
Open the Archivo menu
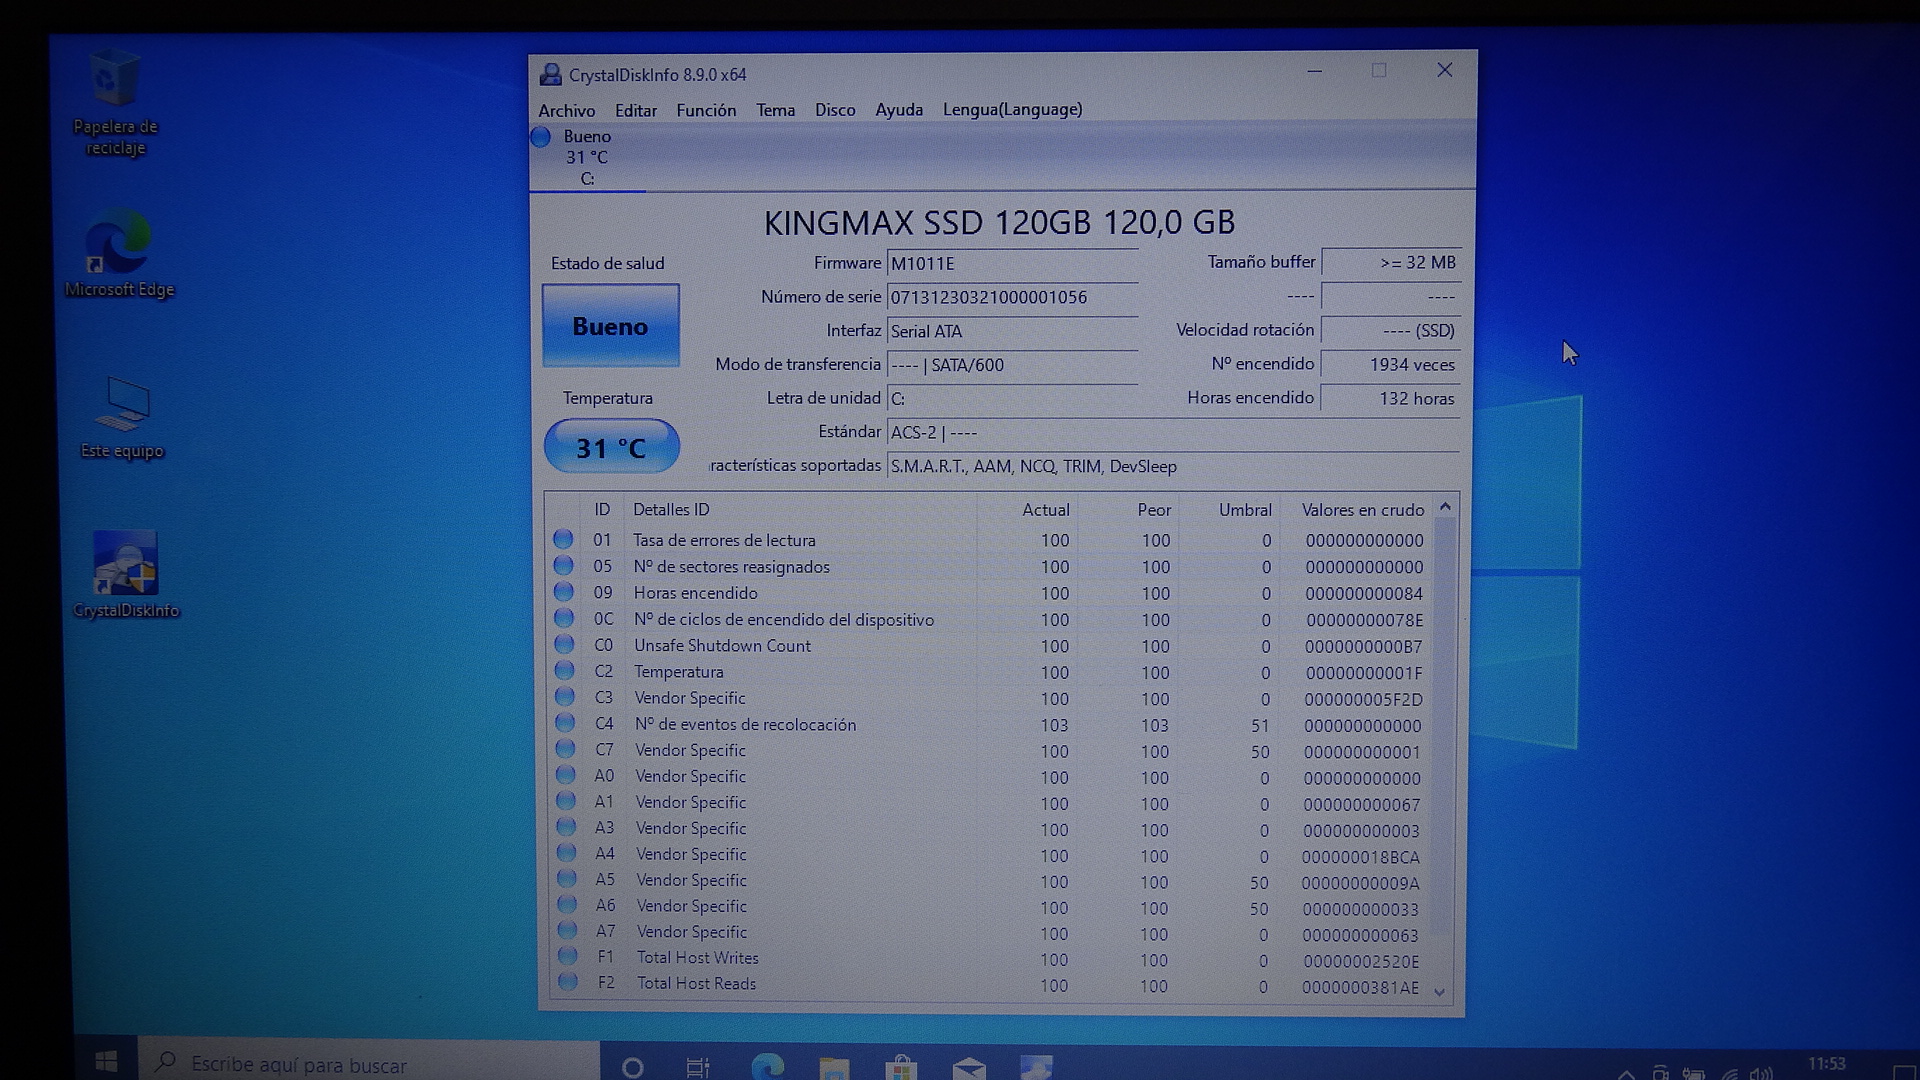[566, 110]
